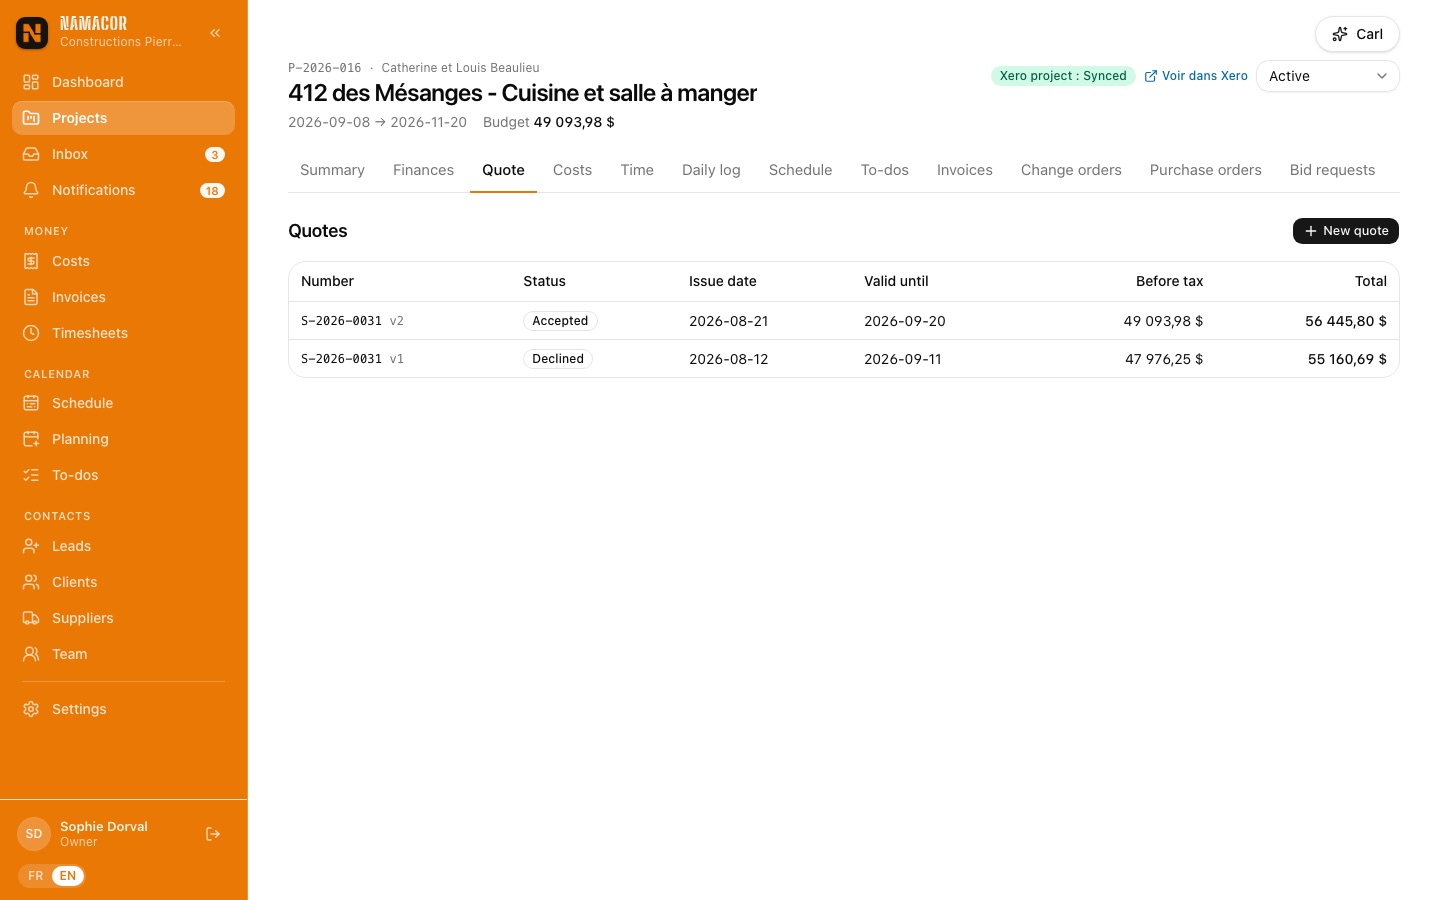The image size is (1440, 900).
Task: Open Projects in the sidebar
Action: point(123,118)
